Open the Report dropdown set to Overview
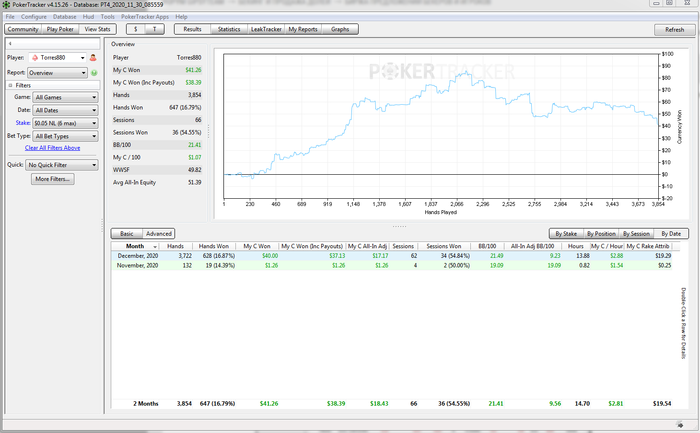 (58, 73)
